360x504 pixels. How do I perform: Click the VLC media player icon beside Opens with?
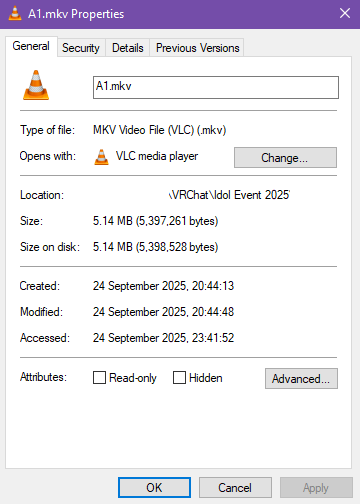tap(101, 157)
